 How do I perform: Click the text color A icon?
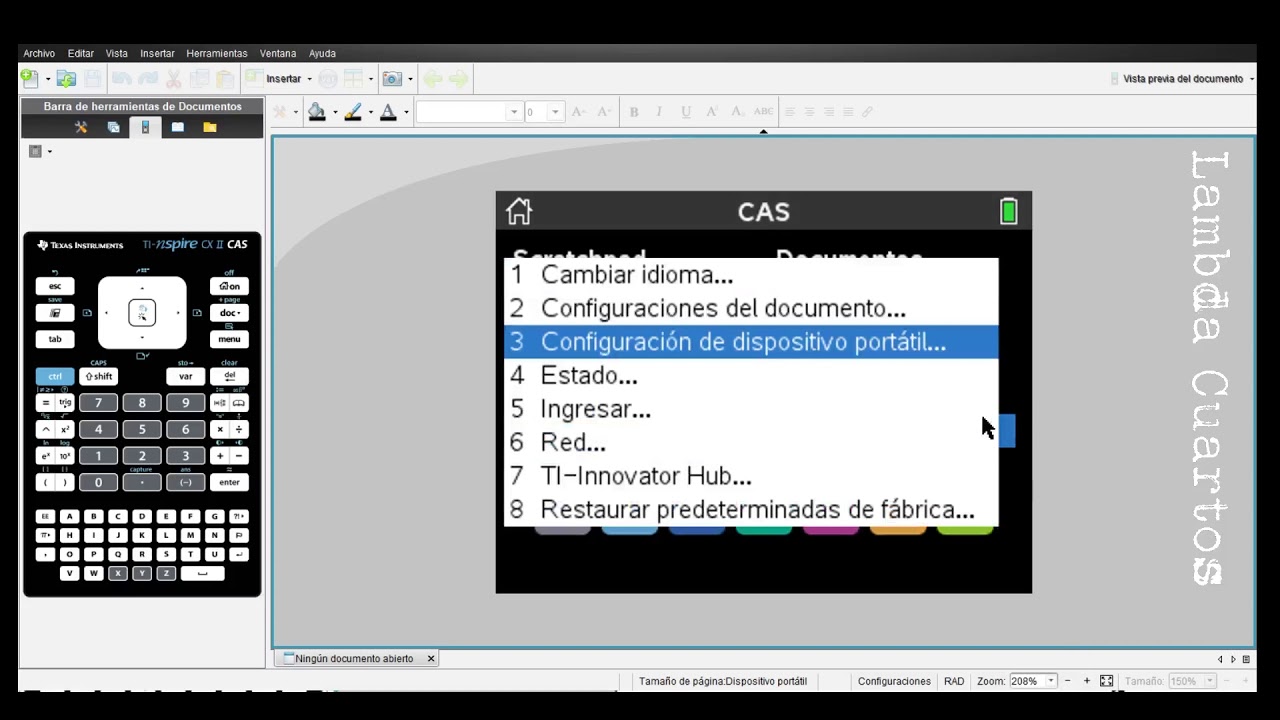[388, 112]
